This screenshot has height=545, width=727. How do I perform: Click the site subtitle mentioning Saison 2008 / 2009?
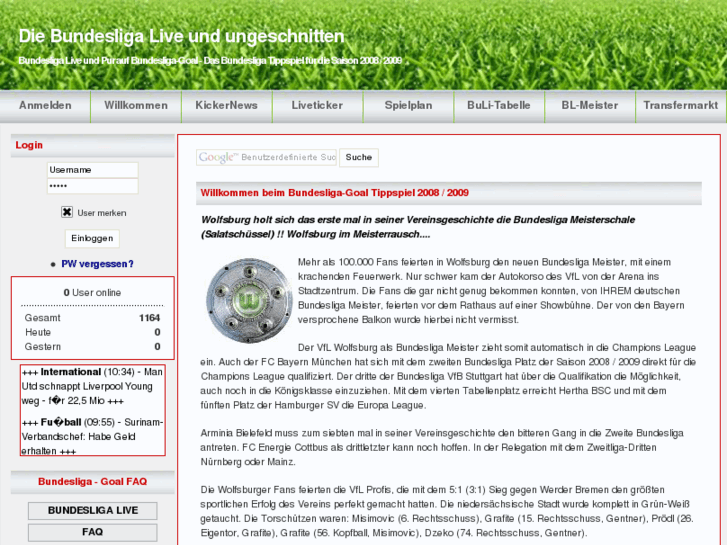point(210,61)
